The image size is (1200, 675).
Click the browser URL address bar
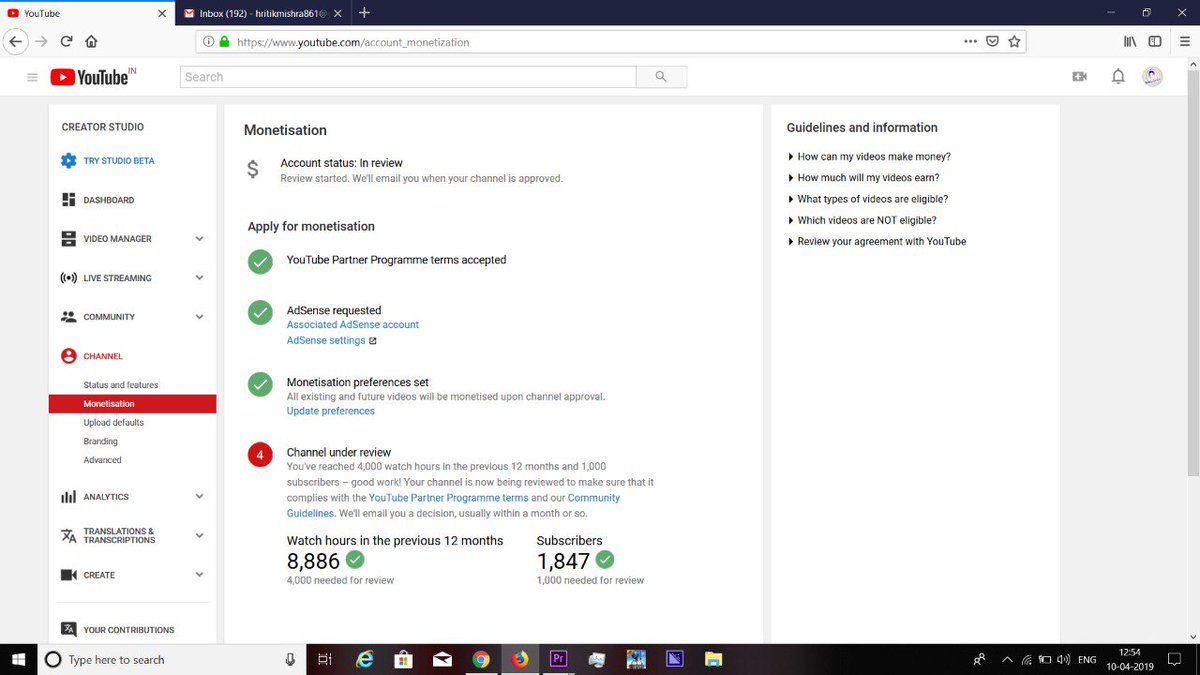(x=610, y=42)
